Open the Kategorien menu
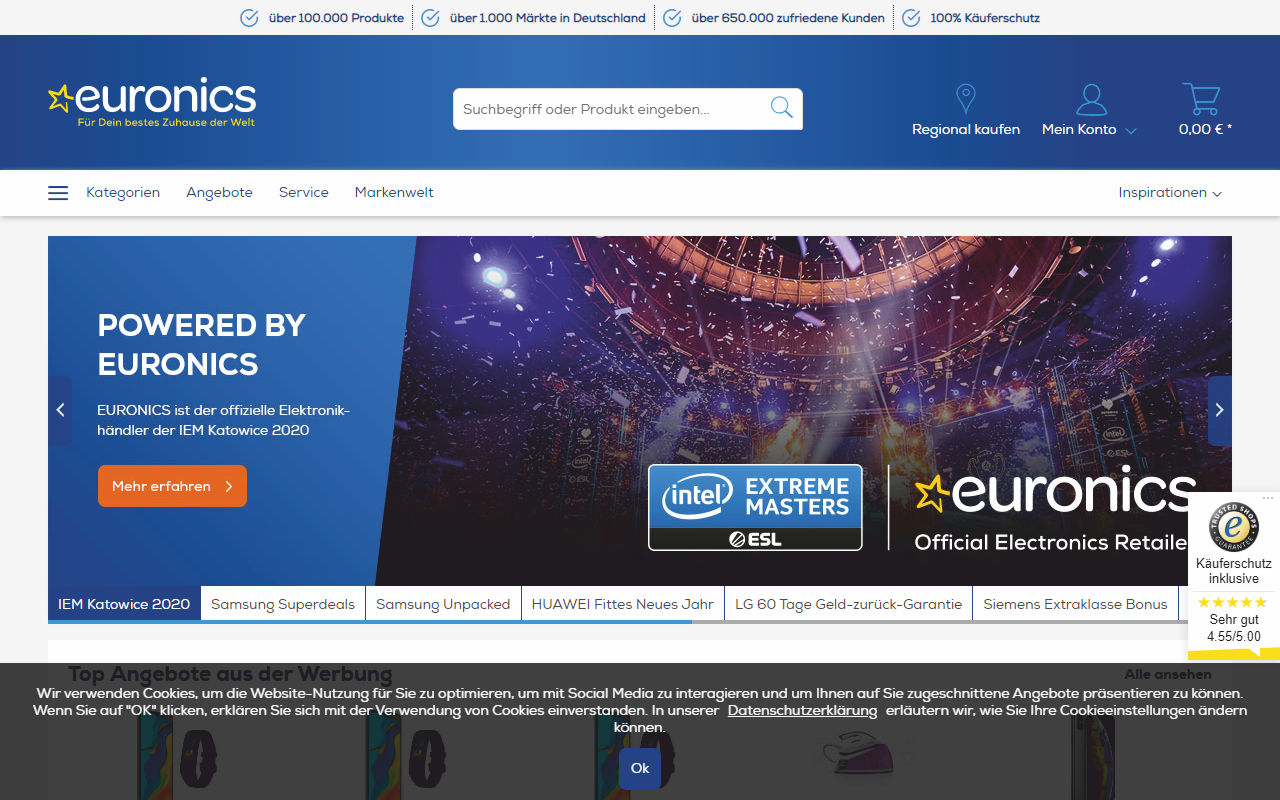The image size is (1280, 800). pos(123,193)
